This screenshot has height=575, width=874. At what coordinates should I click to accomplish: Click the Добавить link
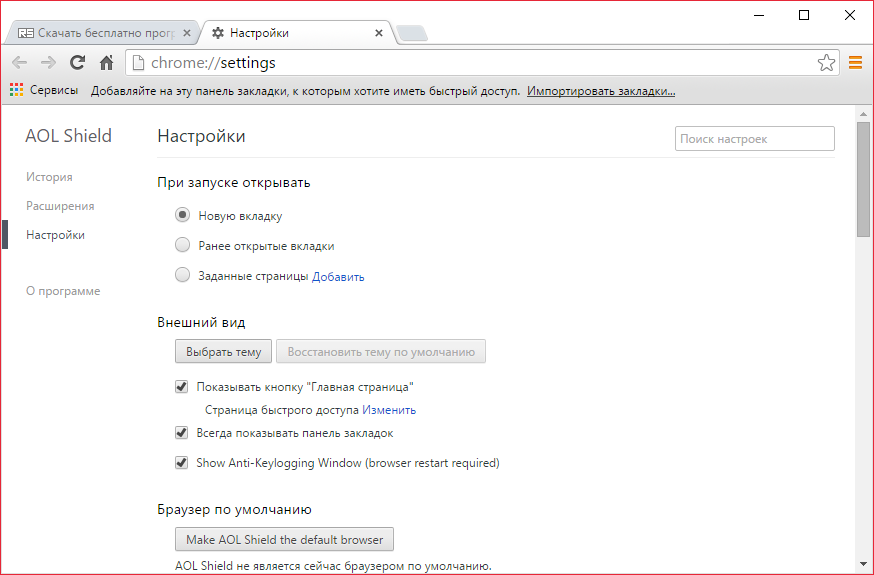point(338,277)
